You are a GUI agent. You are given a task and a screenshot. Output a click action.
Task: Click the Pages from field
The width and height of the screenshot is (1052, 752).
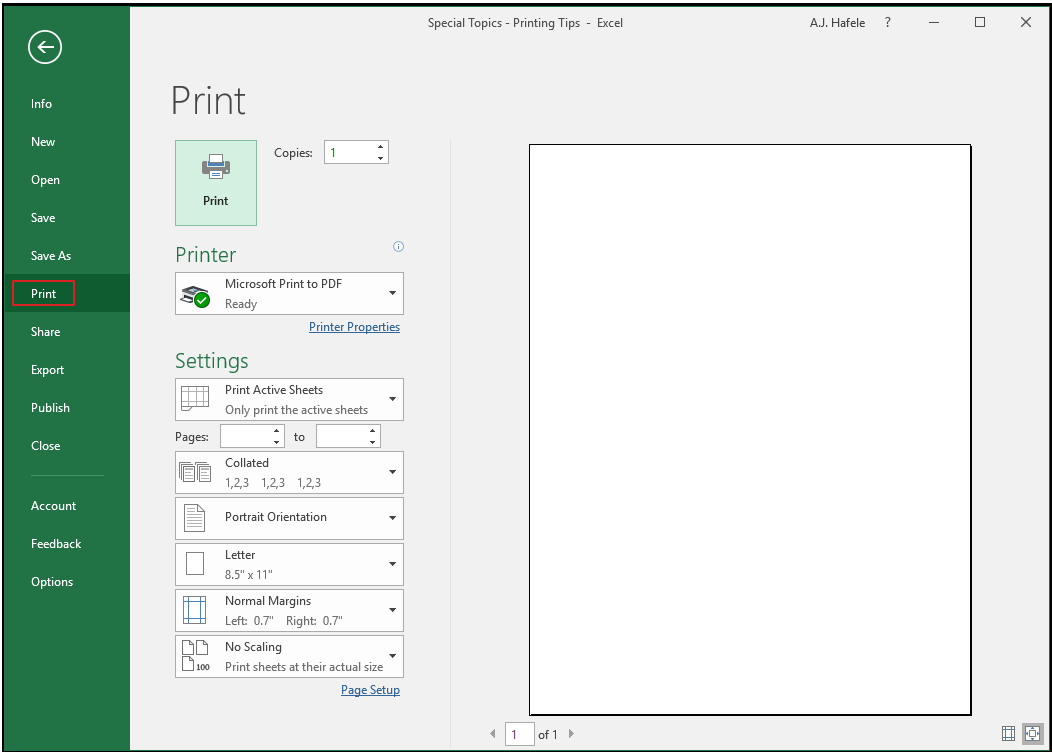tap(246, 436)
